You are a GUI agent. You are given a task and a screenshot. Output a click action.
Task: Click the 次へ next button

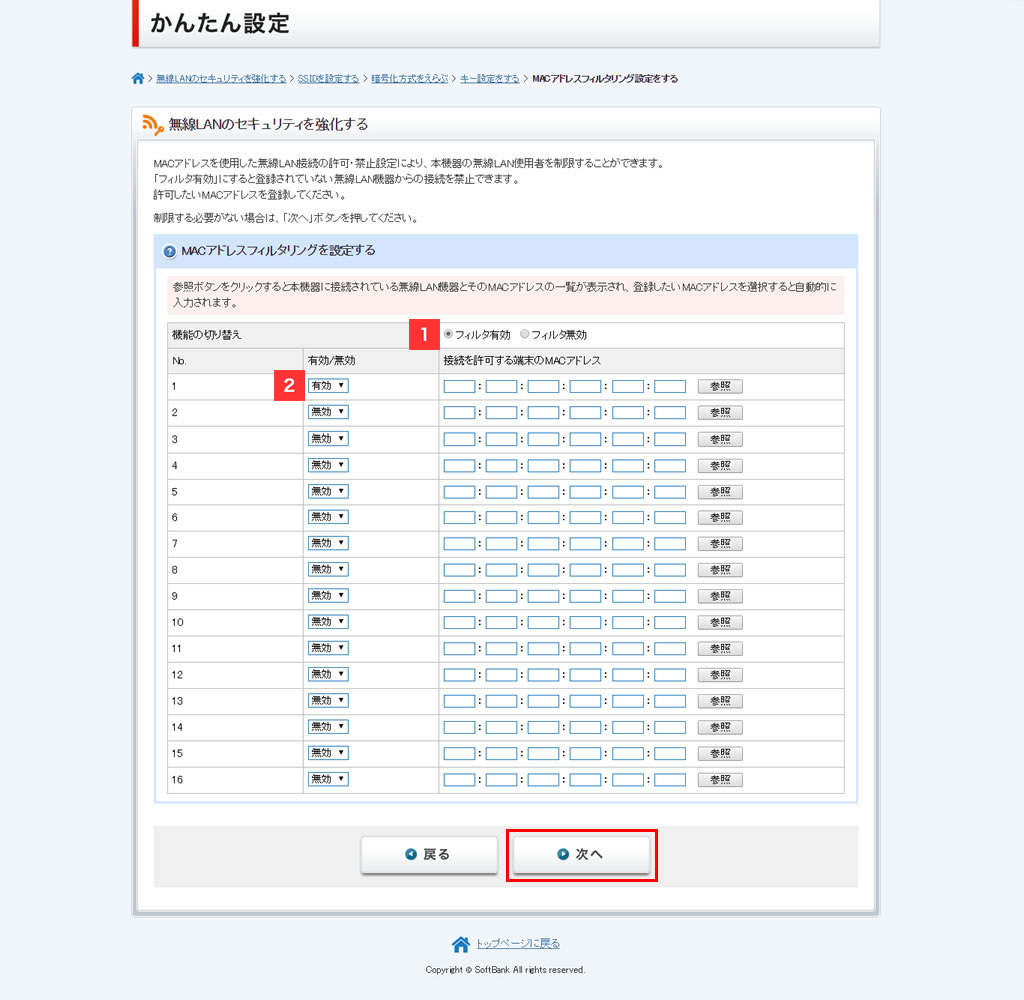pyautogui.click(x=581, y=854)
